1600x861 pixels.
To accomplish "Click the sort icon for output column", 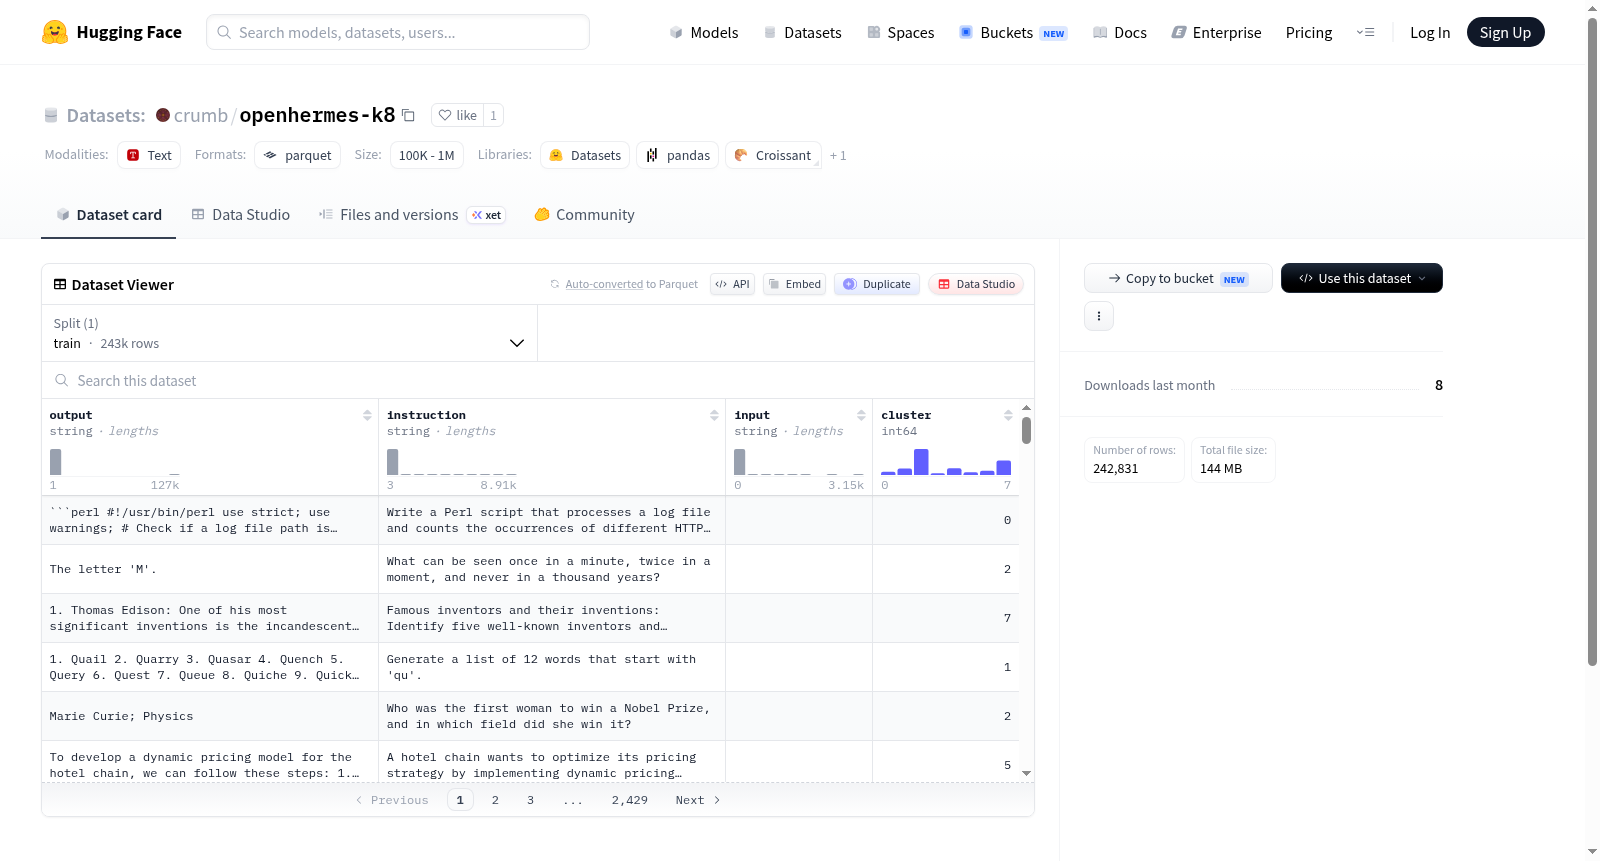I will point(367,415).
